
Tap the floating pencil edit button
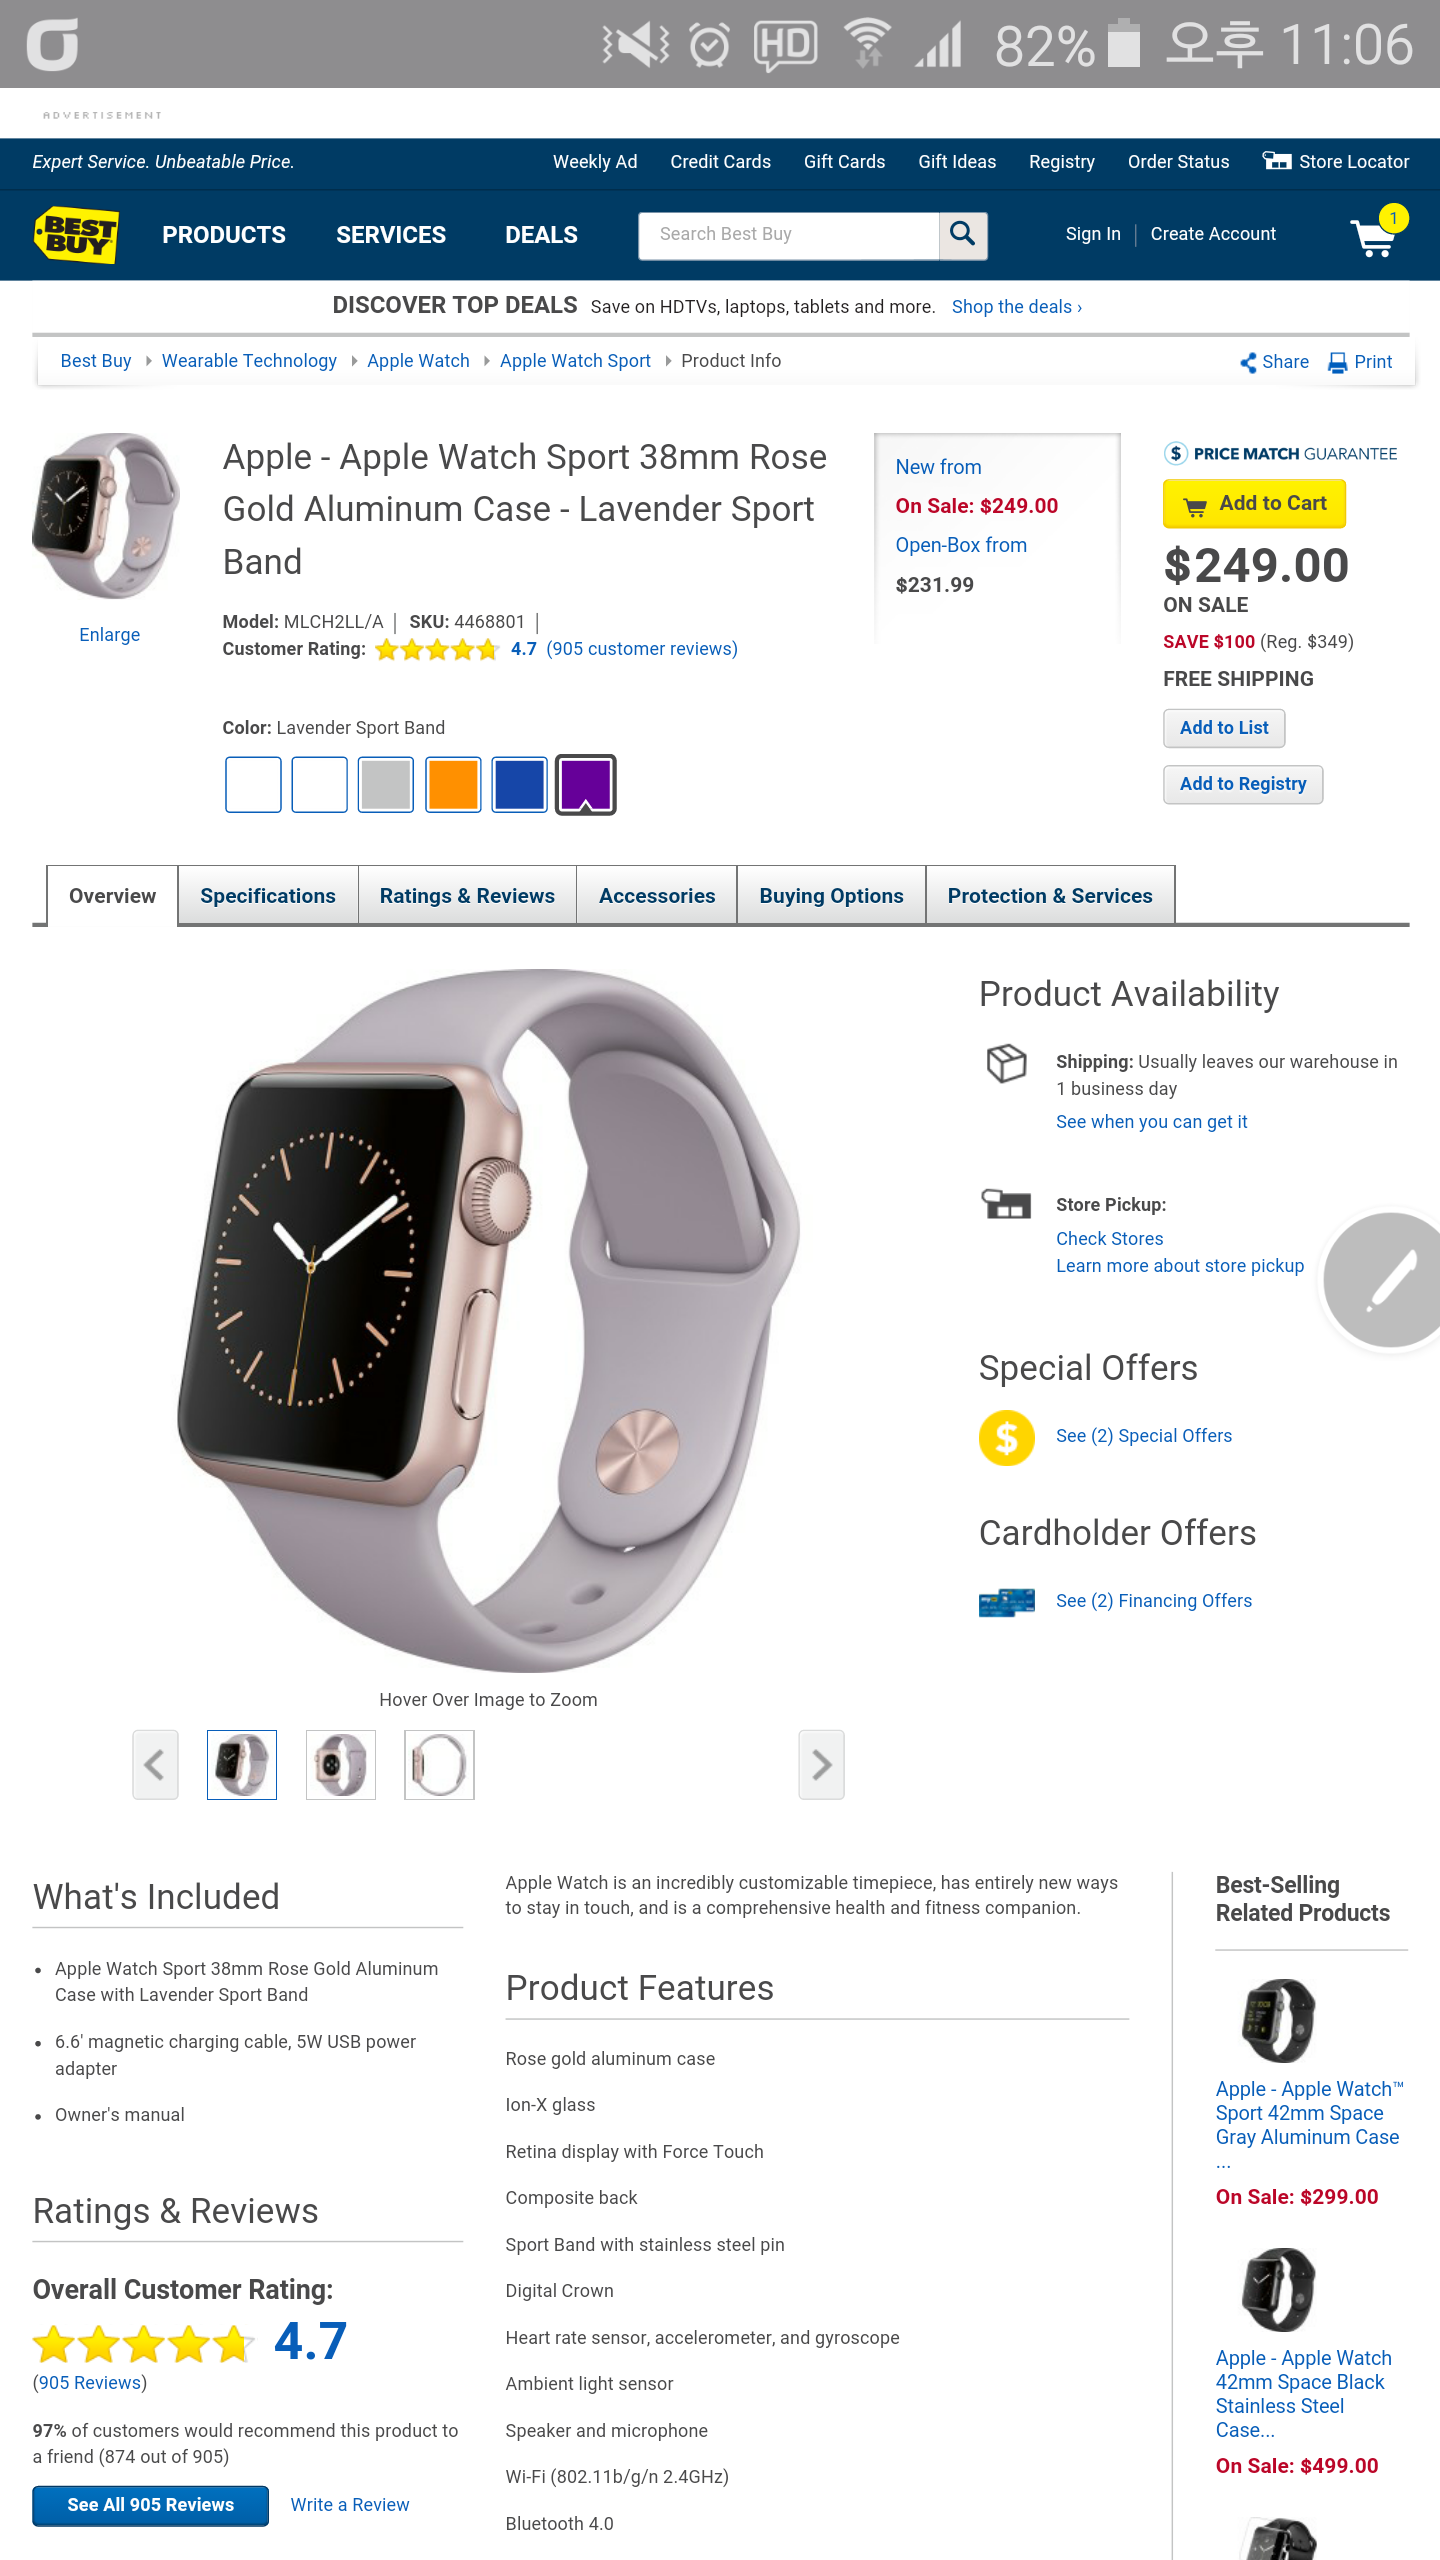click(1385, 1280)
